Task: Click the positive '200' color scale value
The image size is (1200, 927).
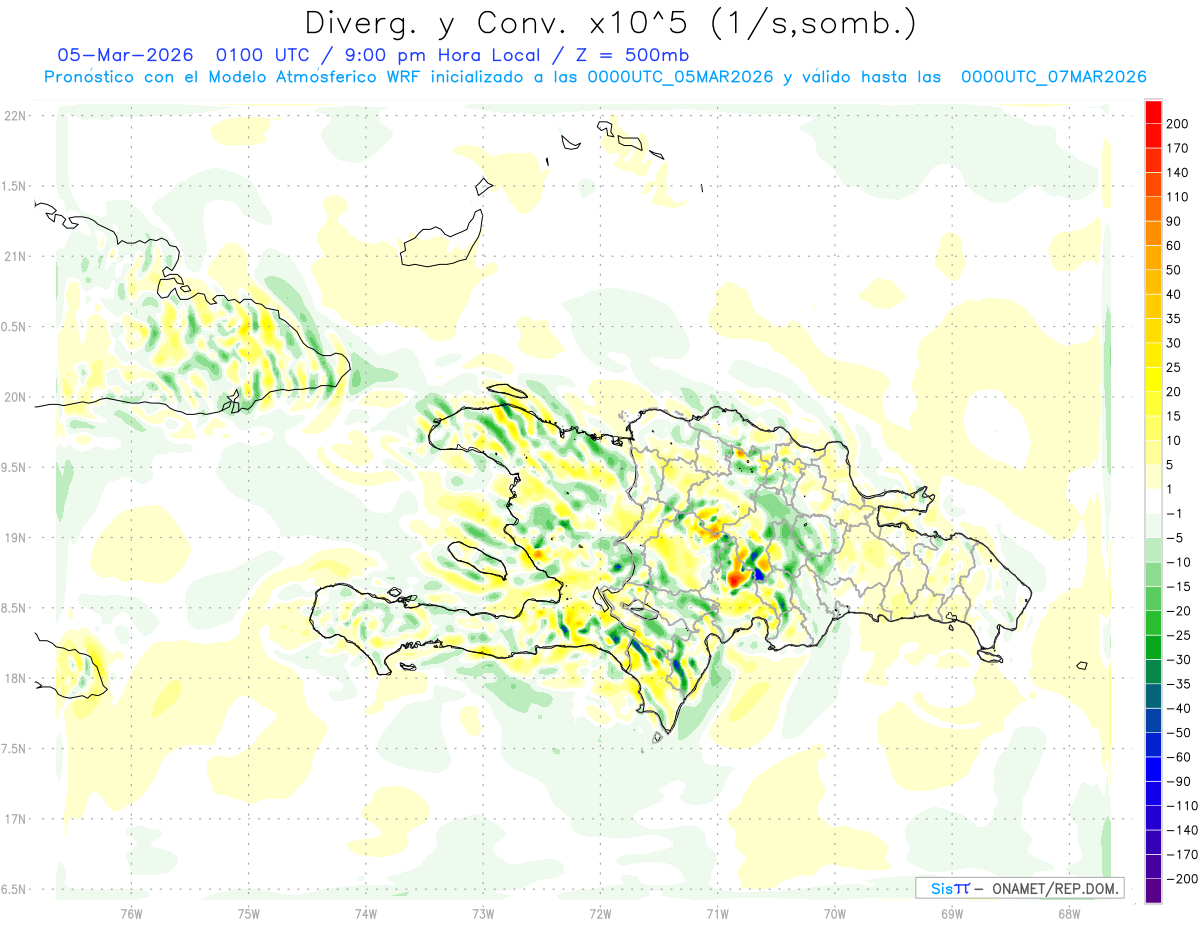Action: click(x=1177, y=123)
